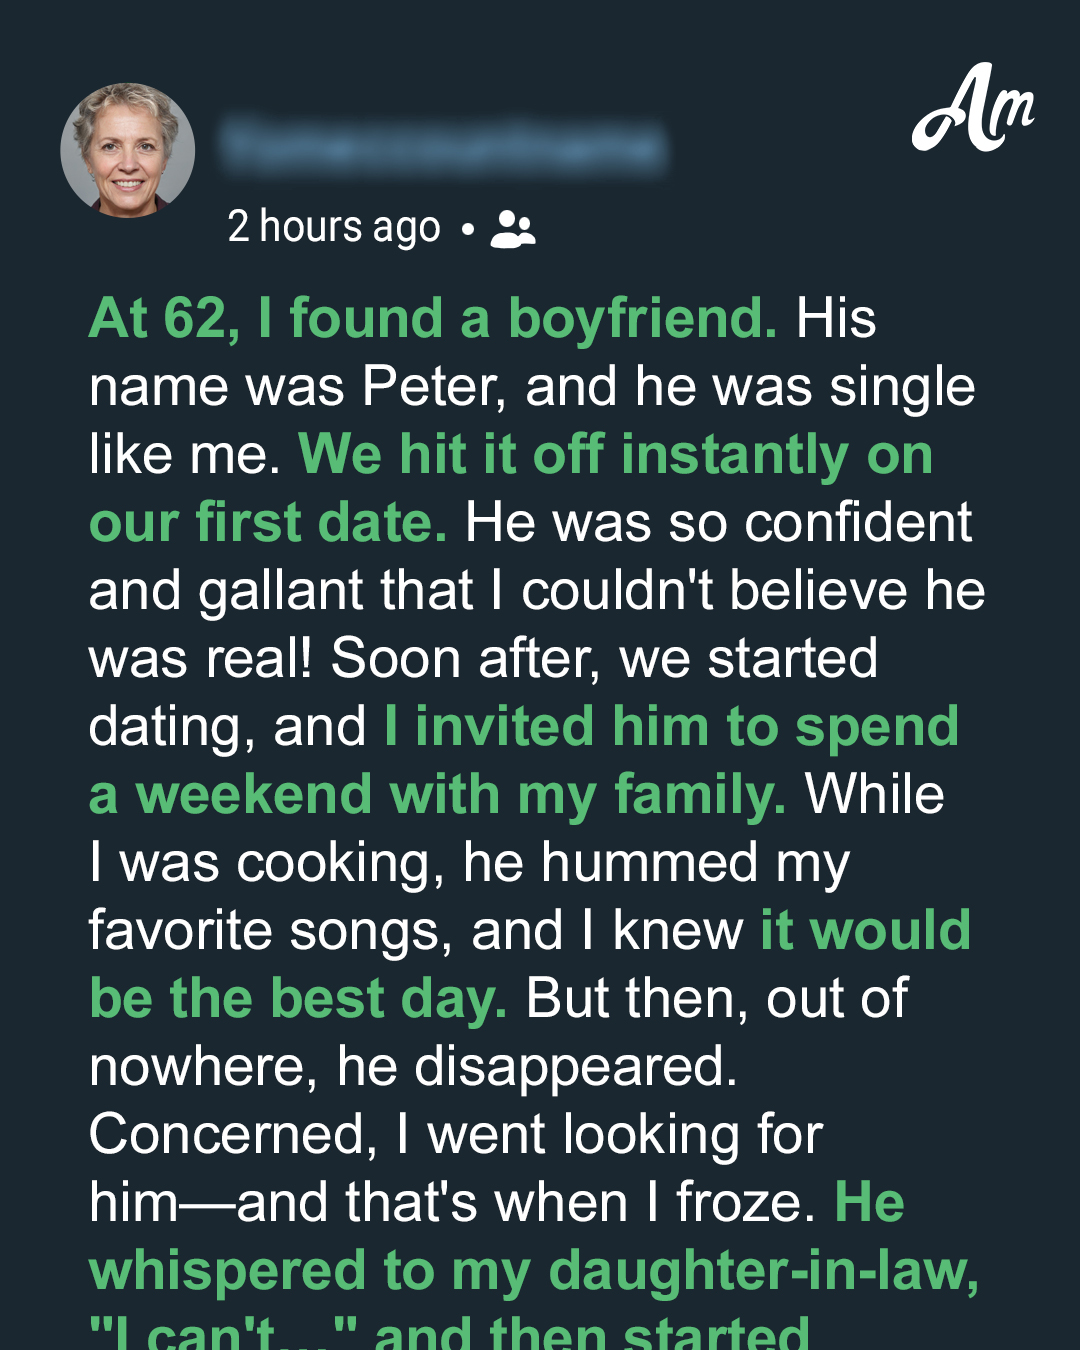Open the poster's profile photo
1080x1350 pixels.
click(x=128, y=150)
